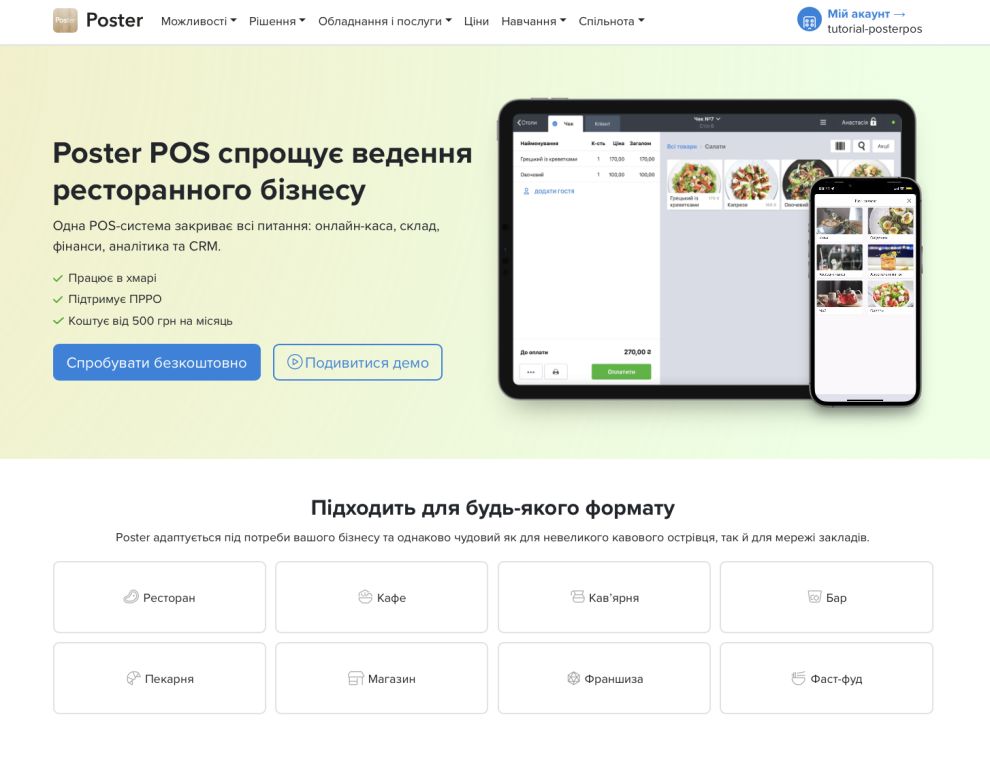Click the lock icon beside Анастасія
This screenshot has height=768, width=990.
point(873,122)
